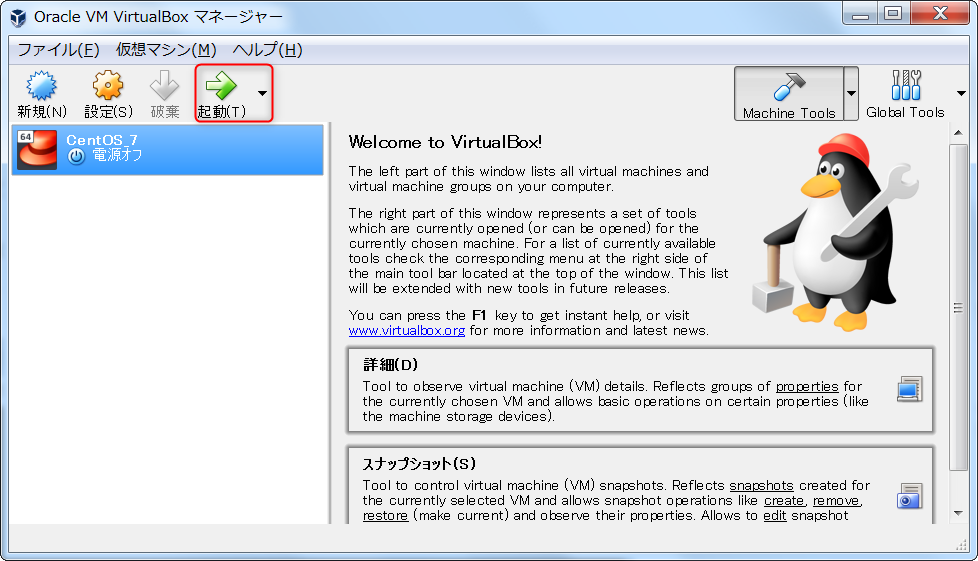The width and height of the screenshot is (978, 561).
Task: Click the 破棄 discard arrow icon
Action: click(x=165, y=85)
